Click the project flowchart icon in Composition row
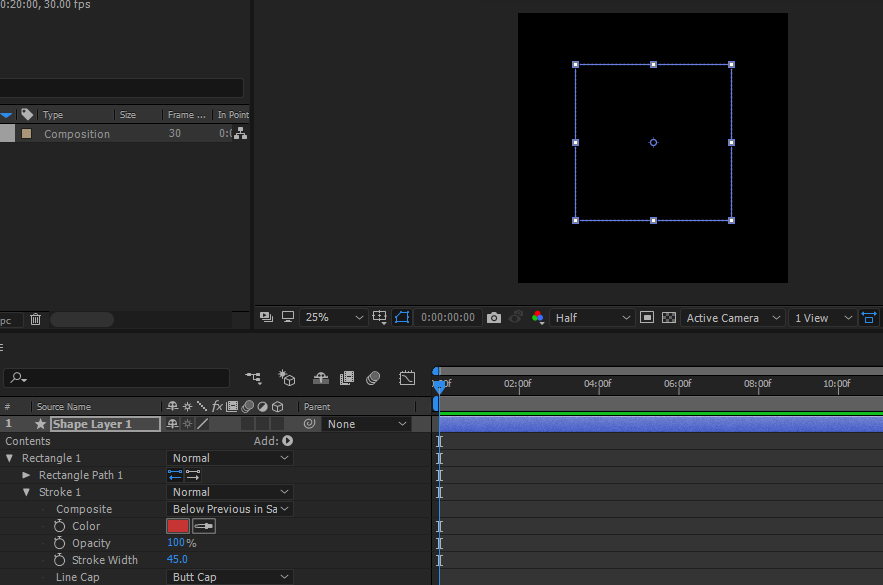The width and height of the screenshot is (883, 585). point(240,133)
